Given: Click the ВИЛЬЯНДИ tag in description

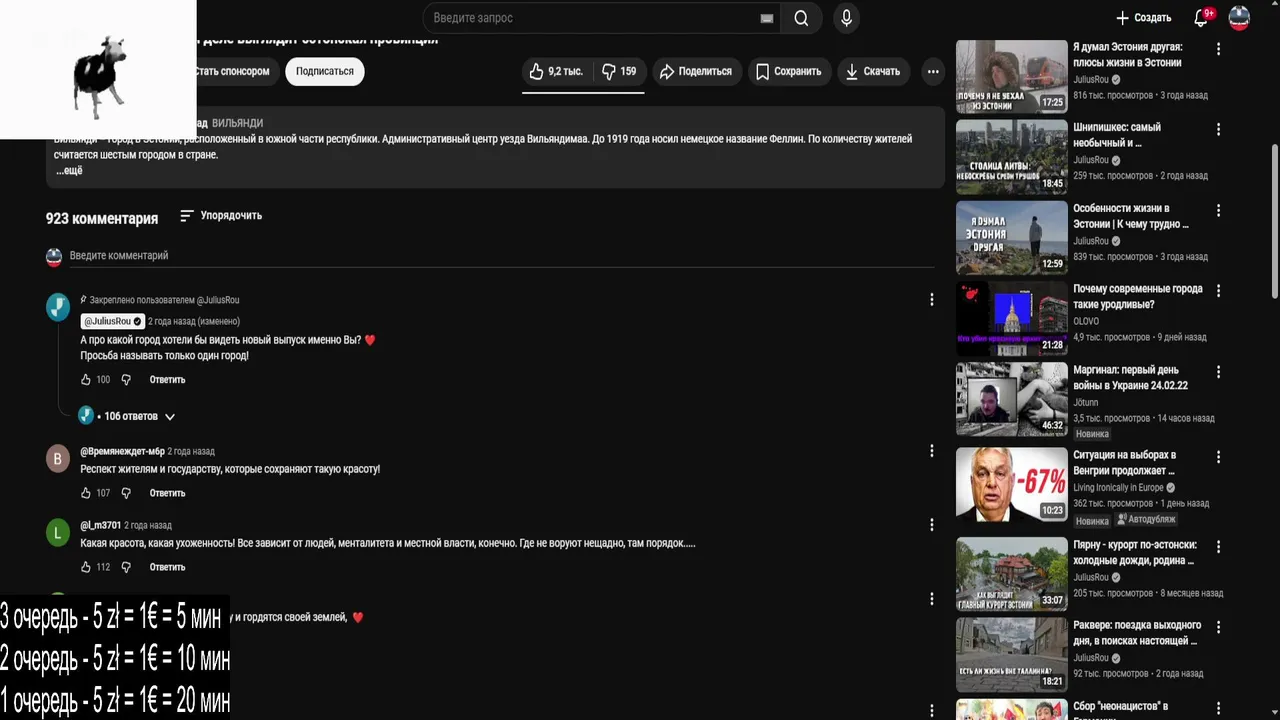Looking at the screenshot, I should [x=237, y=123].
